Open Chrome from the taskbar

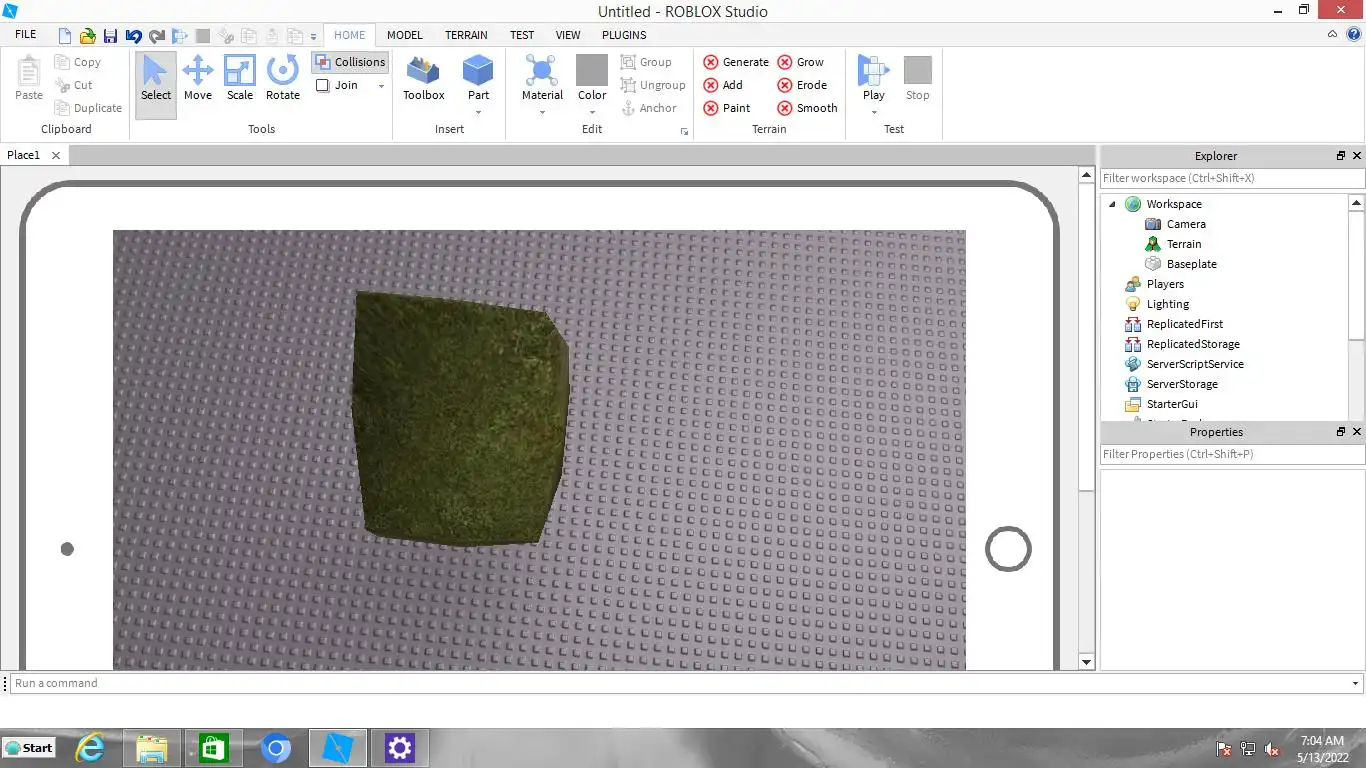tap(276, 748)
